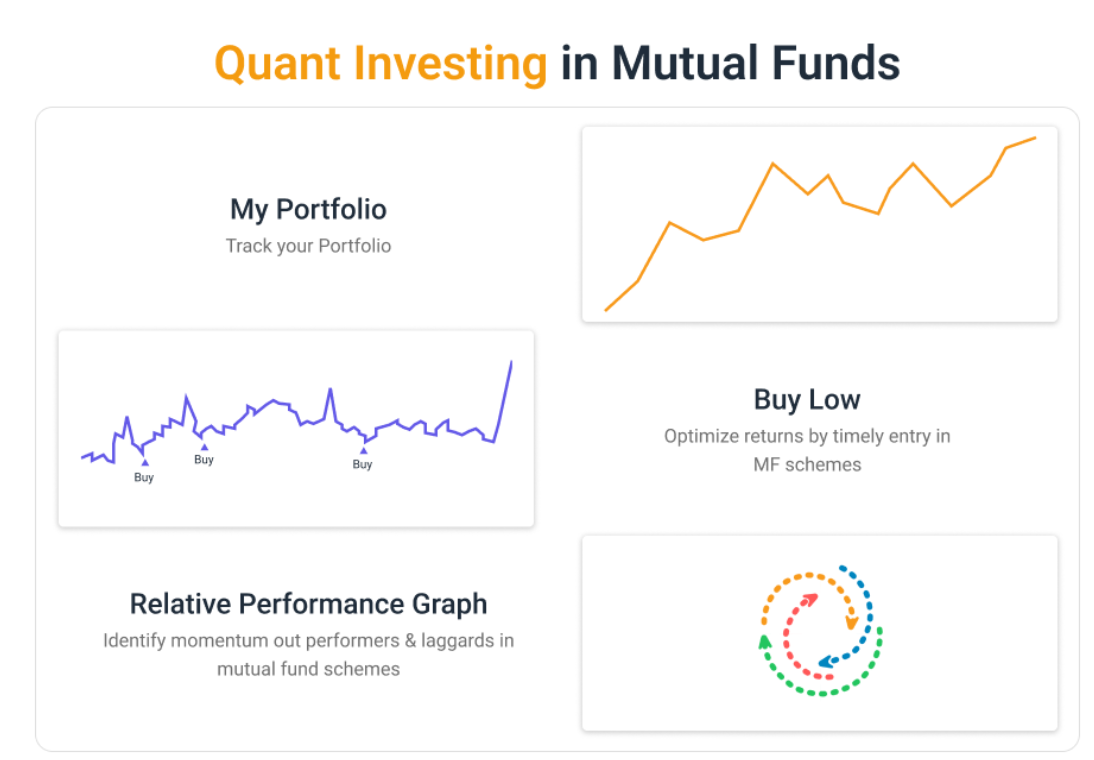This screenshot has height=760, width=1094.
Task: Open the purple buy-signal line chart
Action: (296, 428)
